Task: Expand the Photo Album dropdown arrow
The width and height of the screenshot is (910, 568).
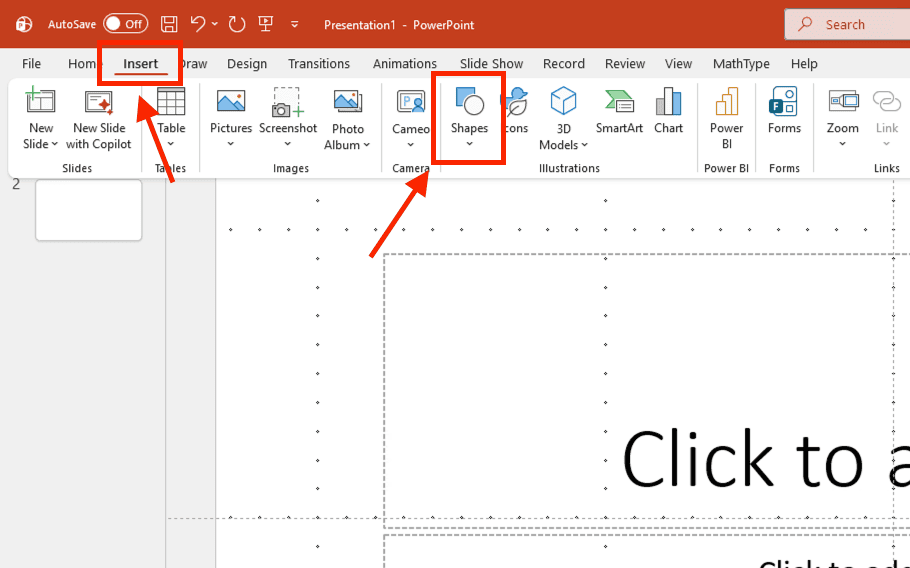Action: point(367,145)
